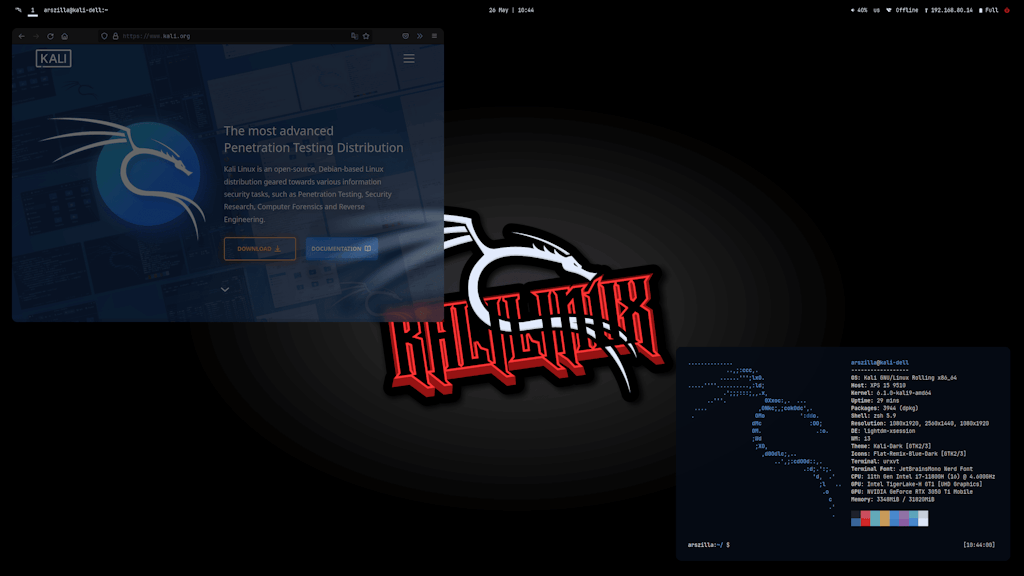Reload the kali.org page

(x=50, y=37)
